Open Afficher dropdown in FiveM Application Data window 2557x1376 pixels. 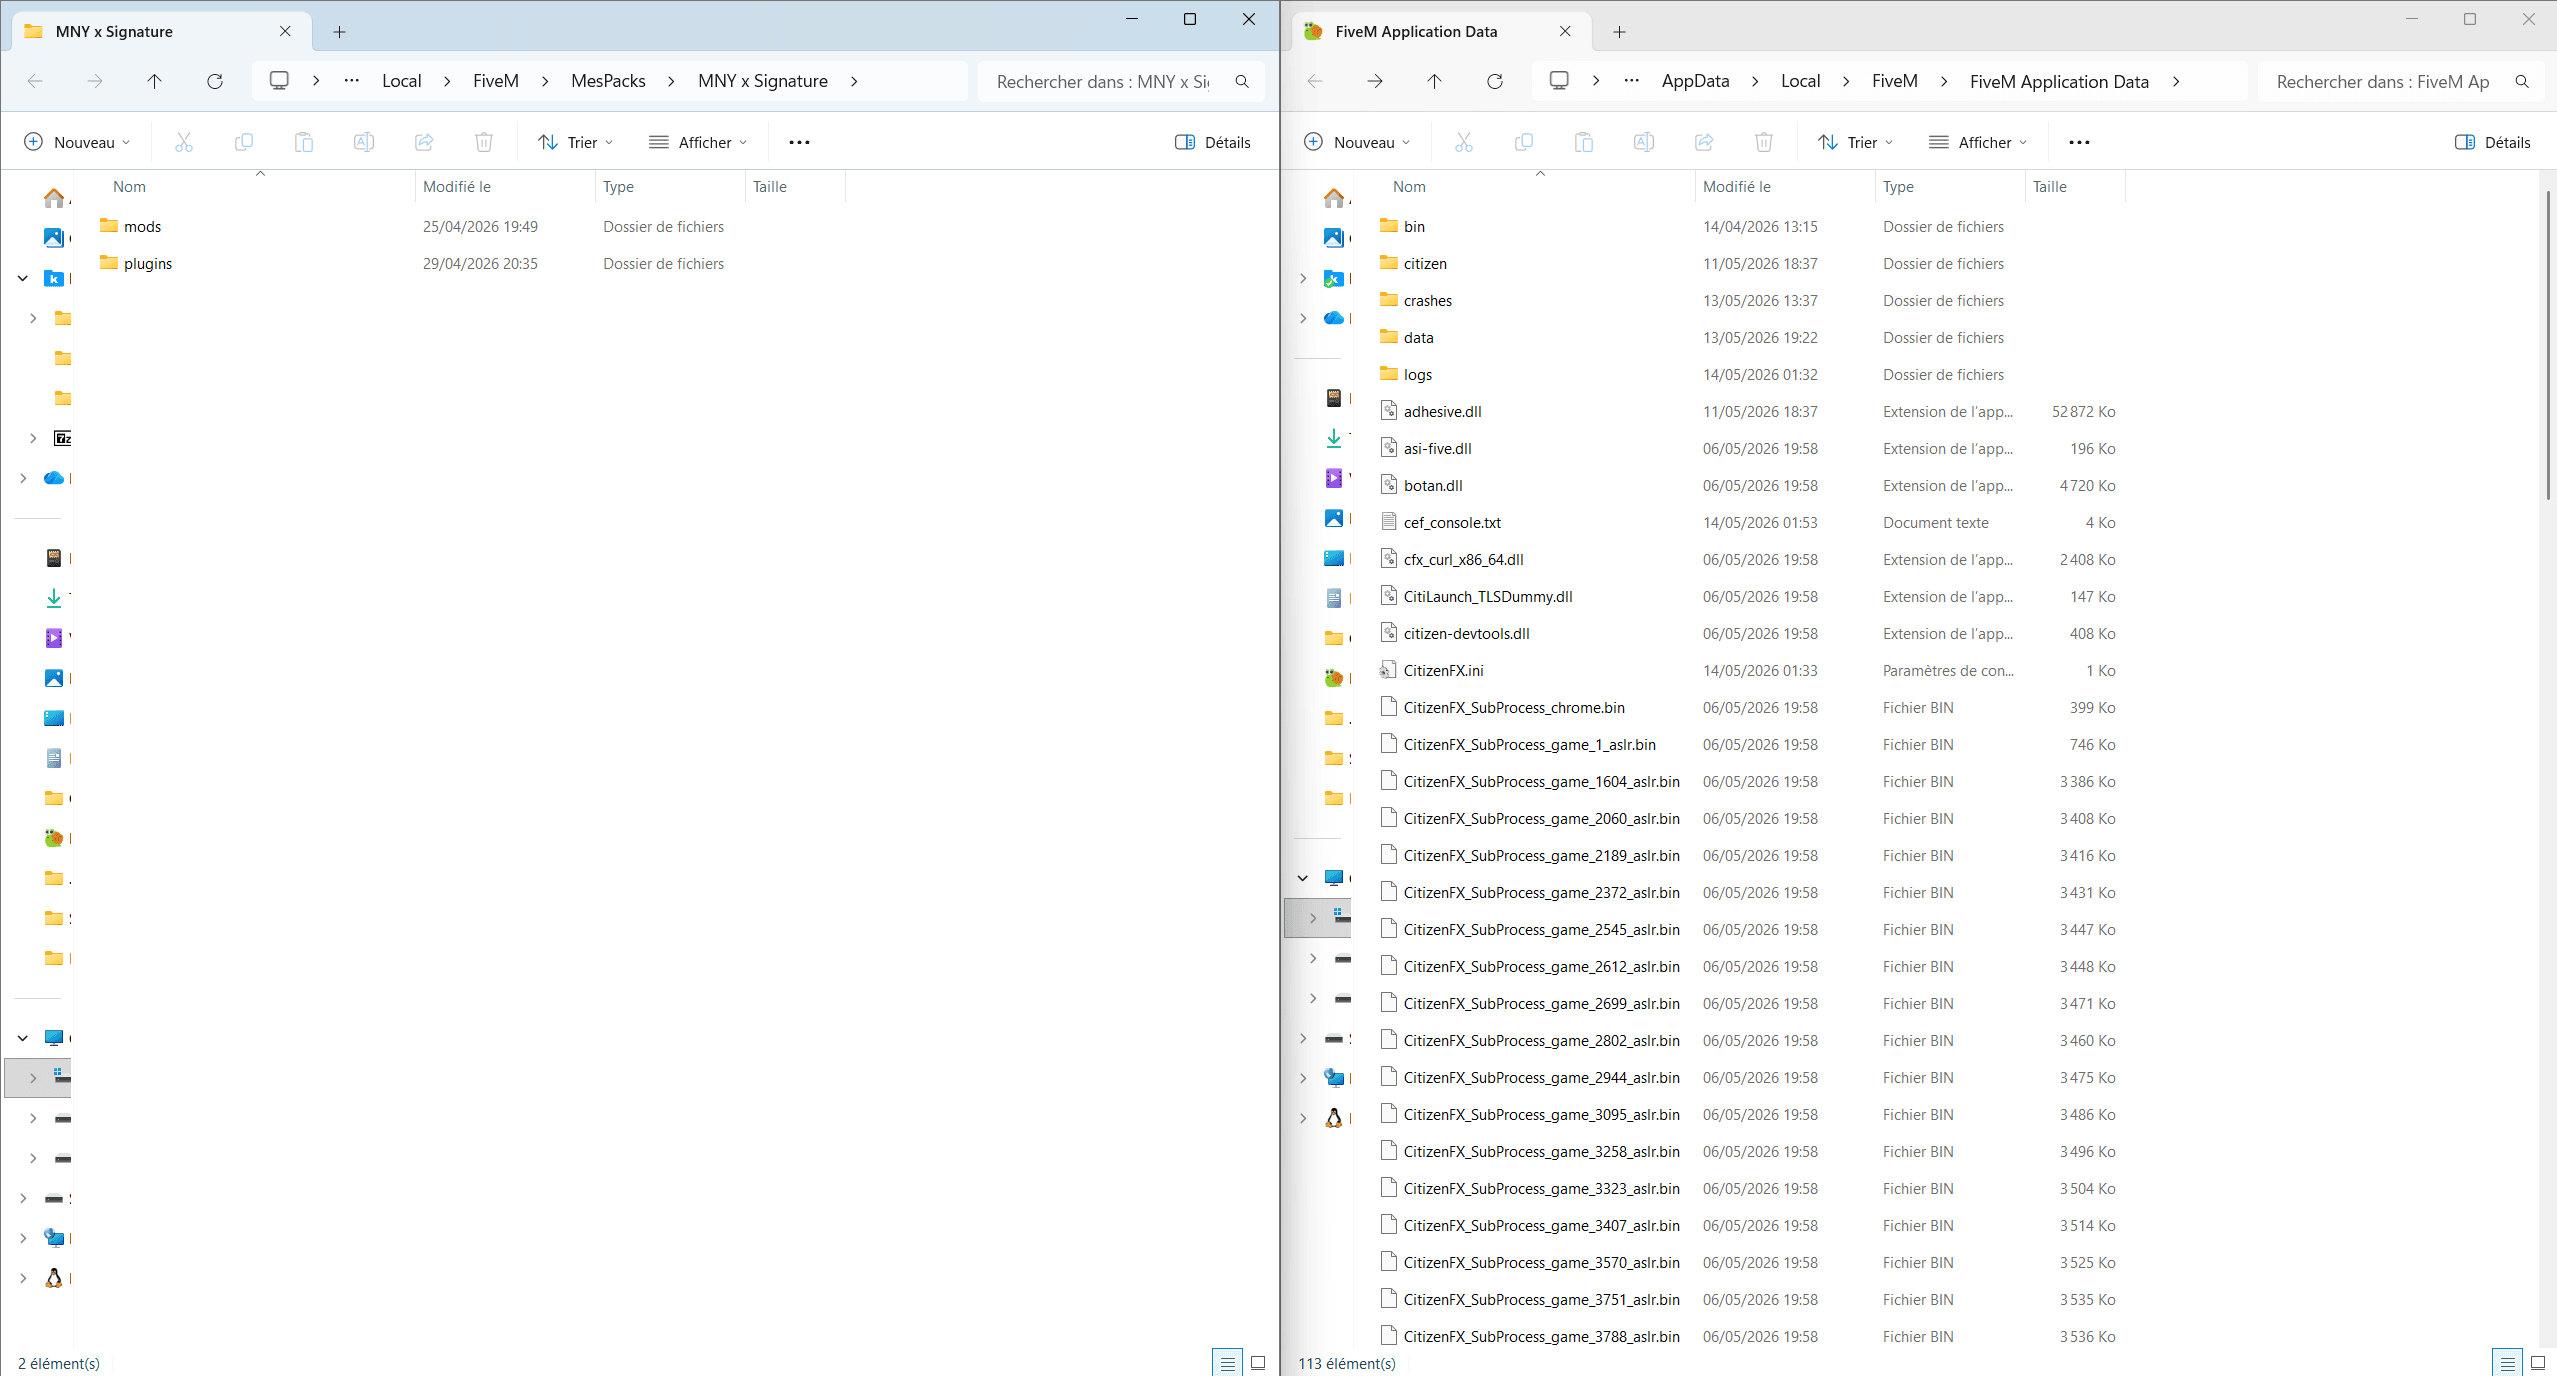[x=1978, y=142]
